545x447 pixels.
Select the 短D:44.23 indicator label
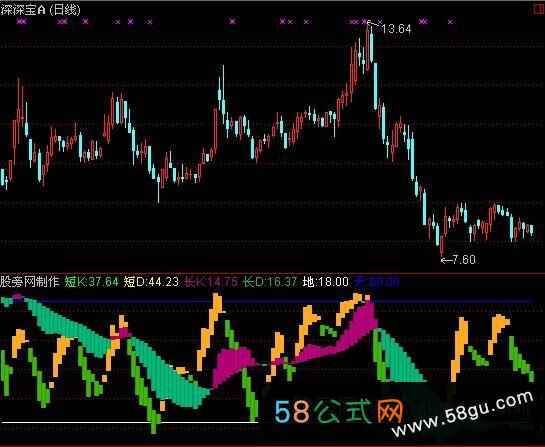[151, 282]
